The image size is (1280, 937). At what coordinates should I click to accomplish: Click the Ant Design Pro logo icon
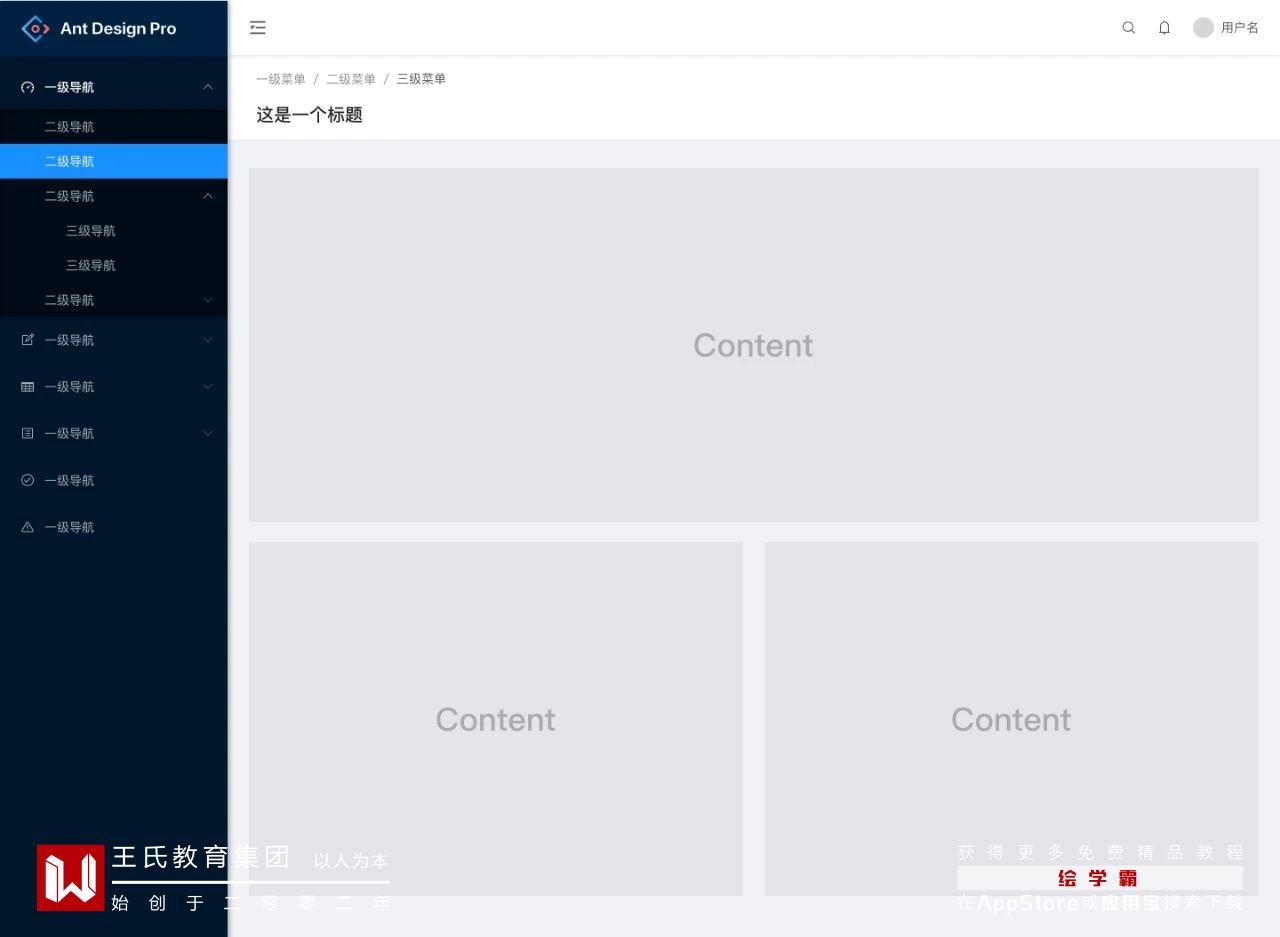coord(35,29)
